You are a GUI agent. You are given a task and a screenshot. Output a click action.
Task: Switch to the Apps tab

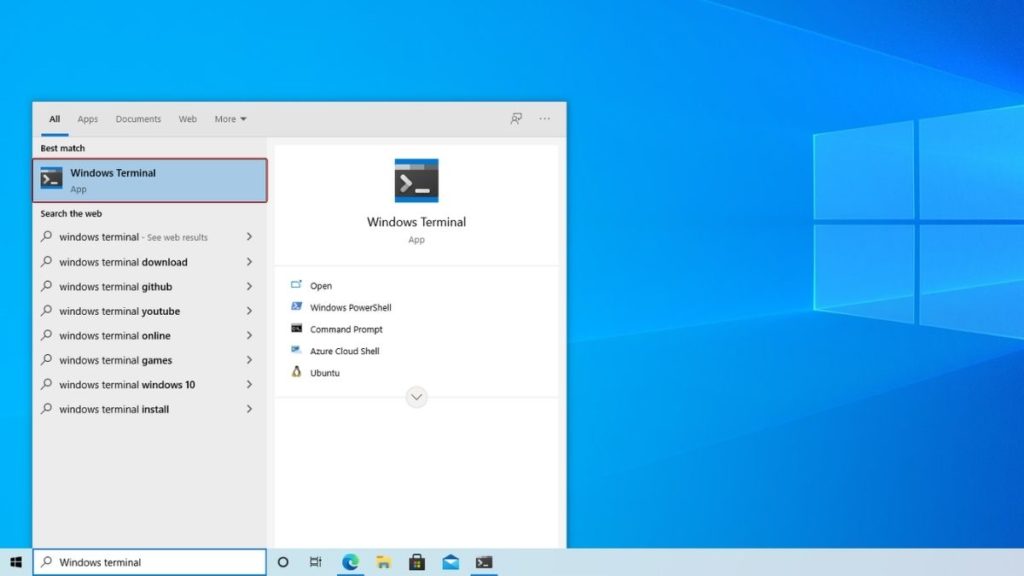pos(87,118)
